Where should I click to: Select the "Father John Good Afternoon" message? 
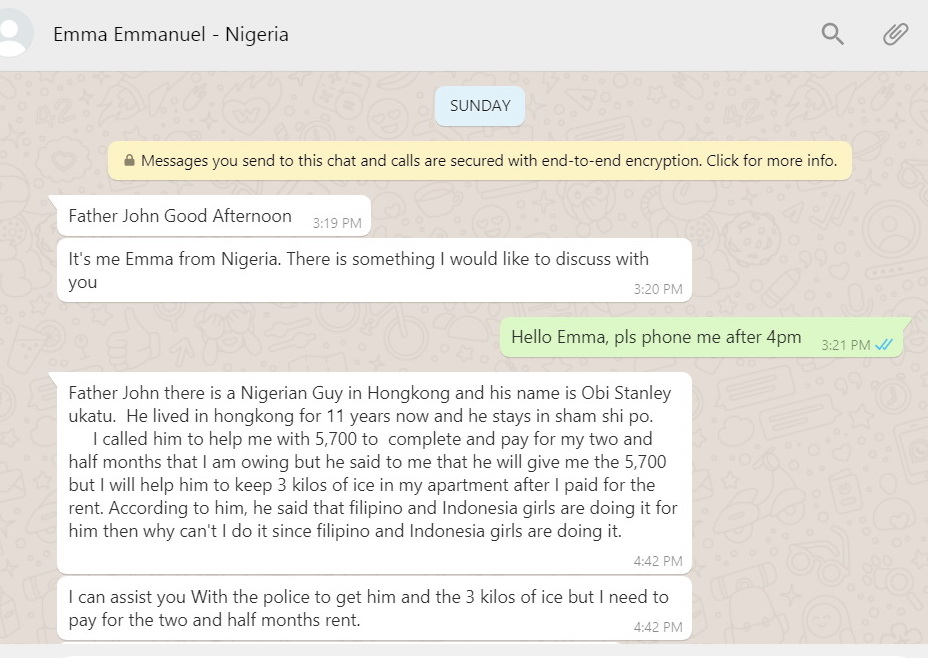(180, 216)
